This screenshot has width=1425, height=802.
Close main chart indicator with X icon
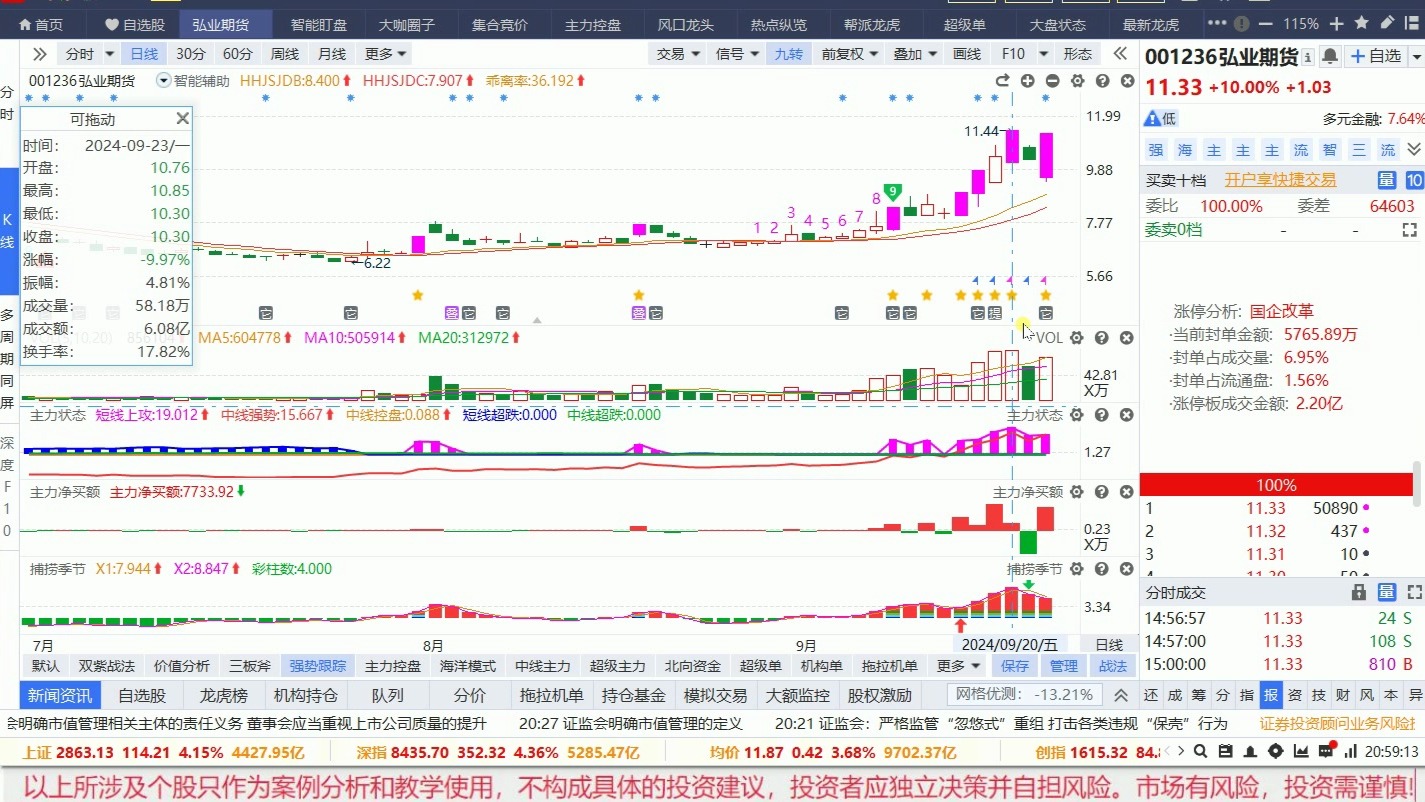pos(1126,81)
